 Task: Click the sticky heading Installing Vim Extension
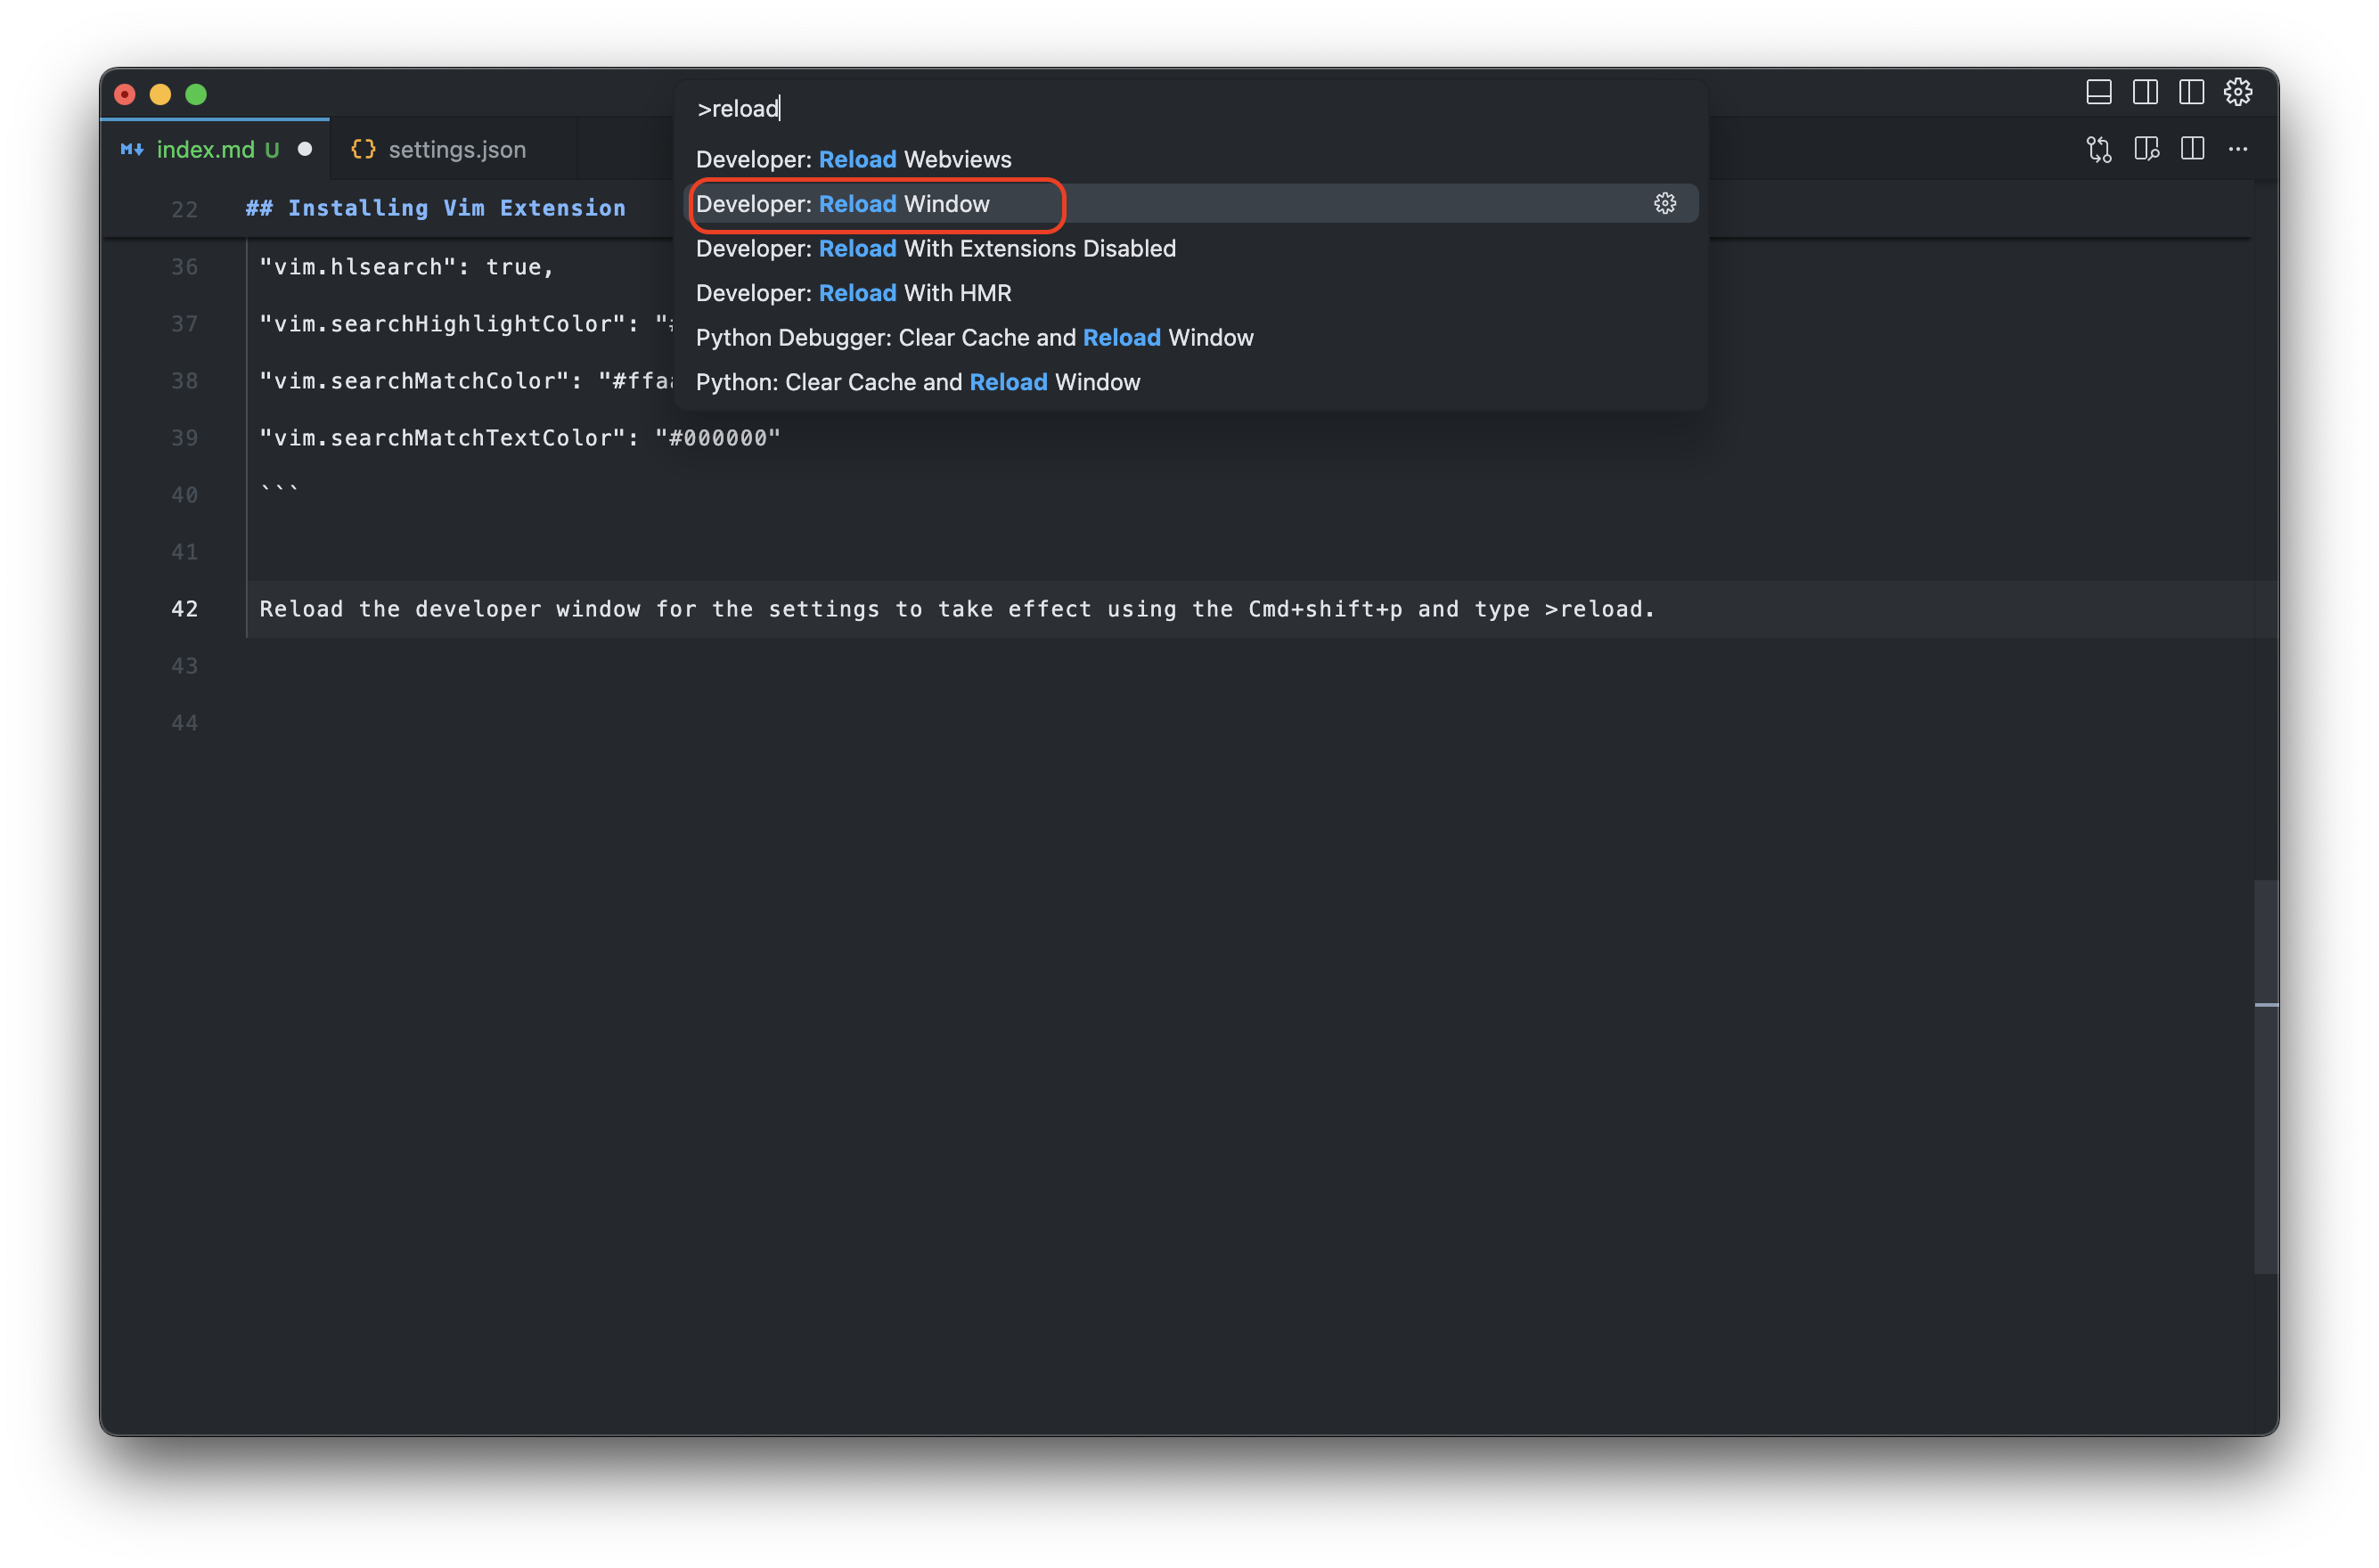click(436, 208)
